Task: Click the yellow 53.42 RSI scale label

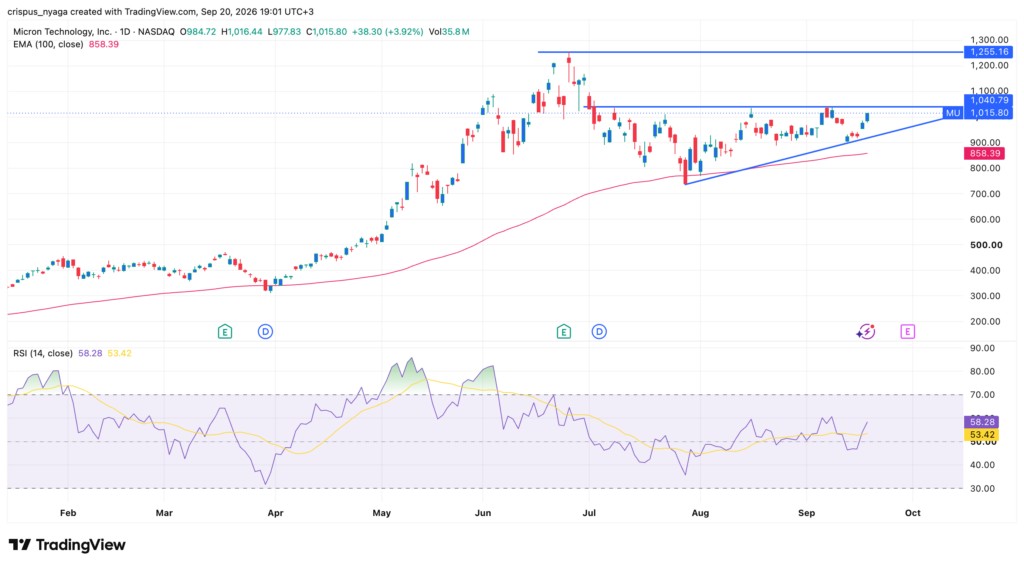Action: pyautogui.click(x=982, y=434)
